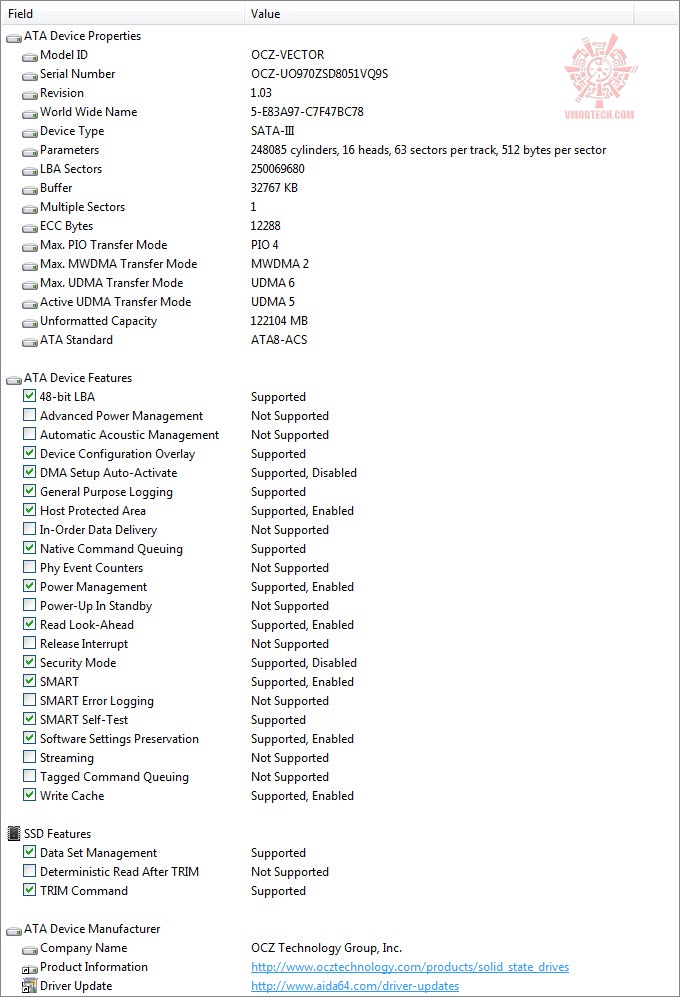Click the value UDMA 5
Screen dimensions: 680x997
click(x=273, y=302)
